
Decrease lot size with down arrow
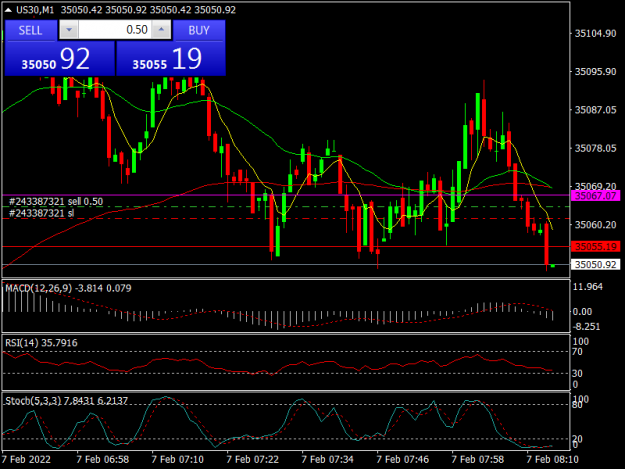pyautogui.click(x=69, y=30)
